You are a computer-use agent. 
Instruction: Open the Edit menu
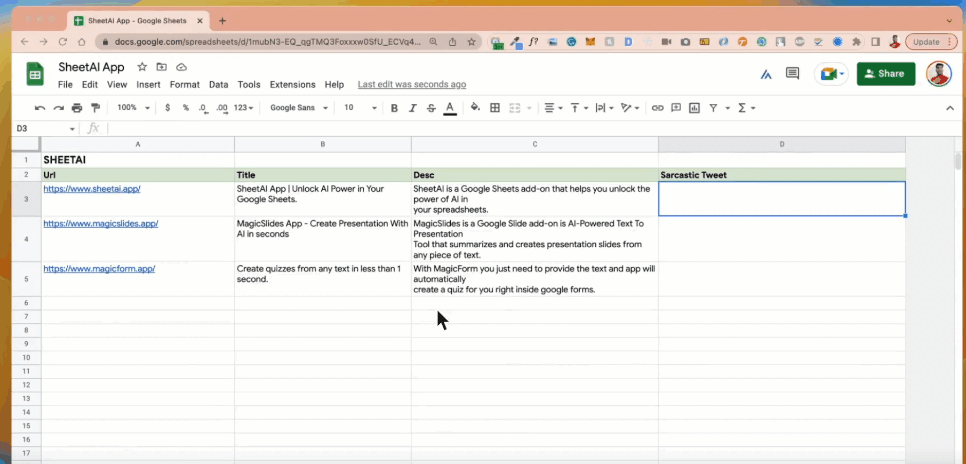90,84
